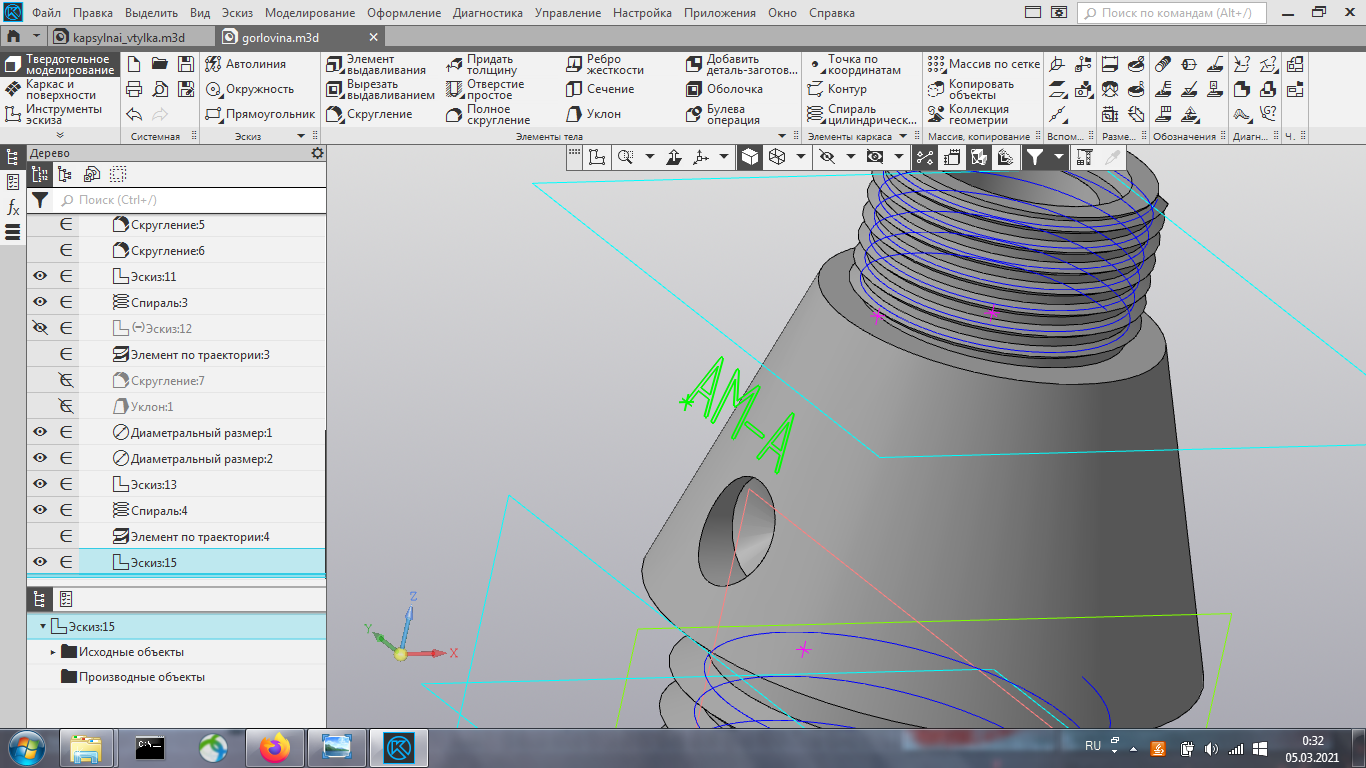
Task: Hide Эскиз:11 using its eye icon
Action: [40, 276]
